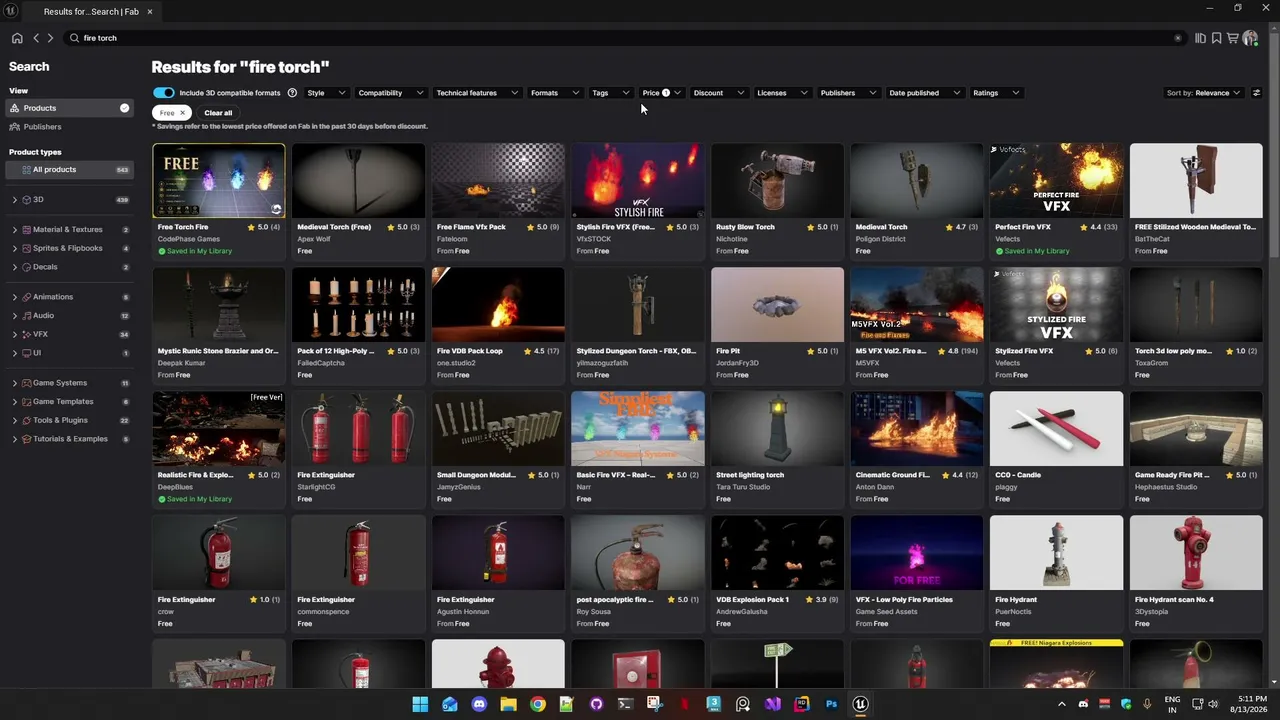Open the Date published dropdown
The image size is (1280, 720).
(924, 93)
